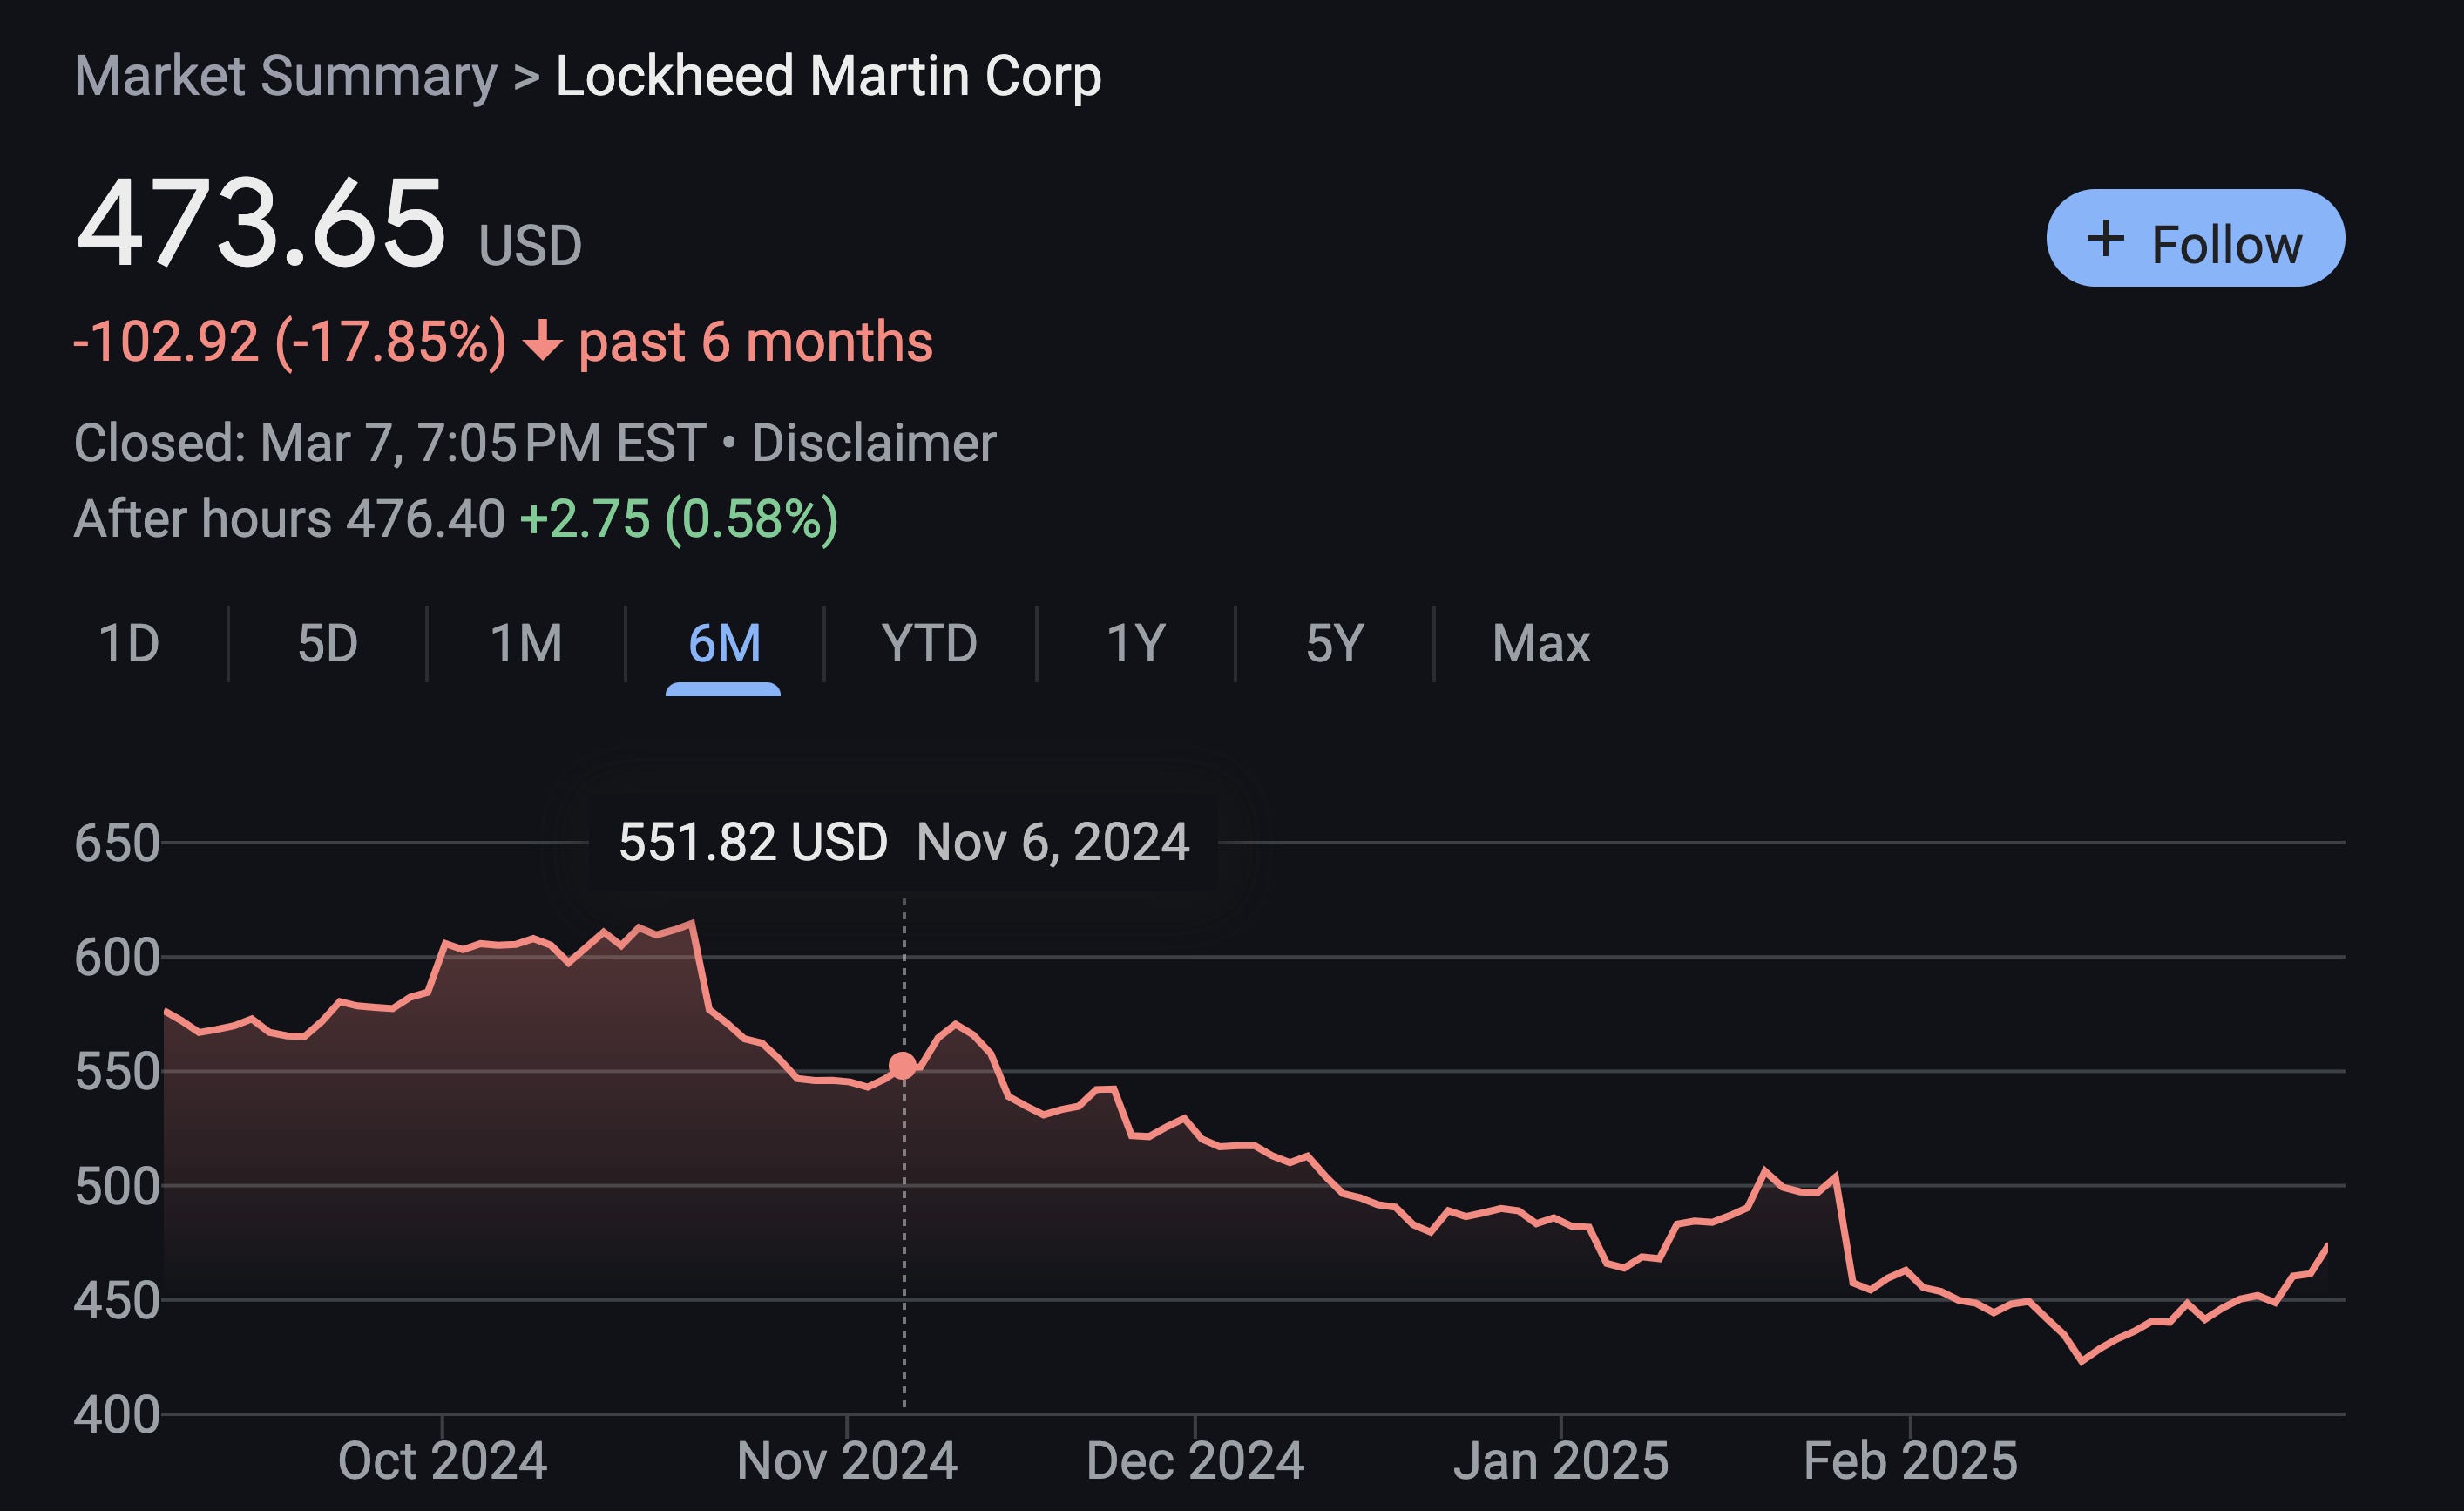Click the 500 y-axis label
Image resolution: width=2464 pixels, height=1511 pixels.
click(x=117, y=1187)
